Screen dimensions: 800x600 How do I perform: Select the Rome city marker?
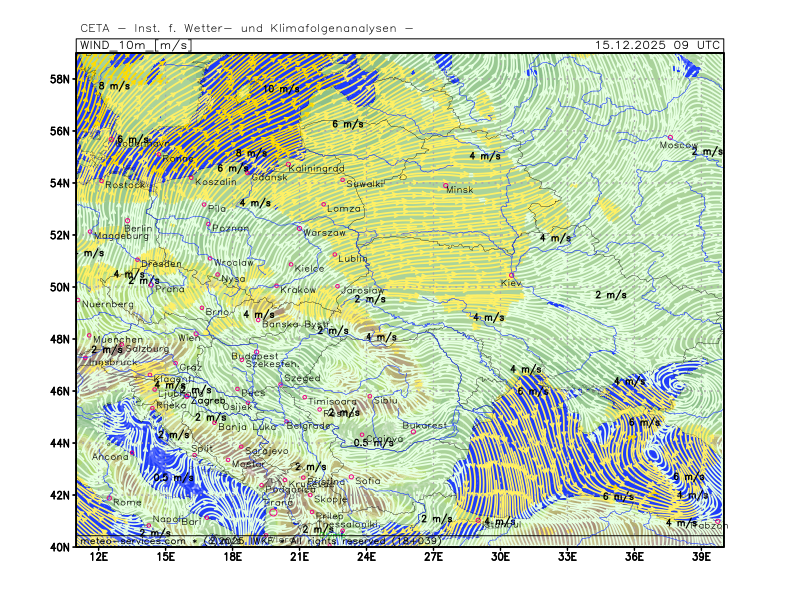point(110,497)
